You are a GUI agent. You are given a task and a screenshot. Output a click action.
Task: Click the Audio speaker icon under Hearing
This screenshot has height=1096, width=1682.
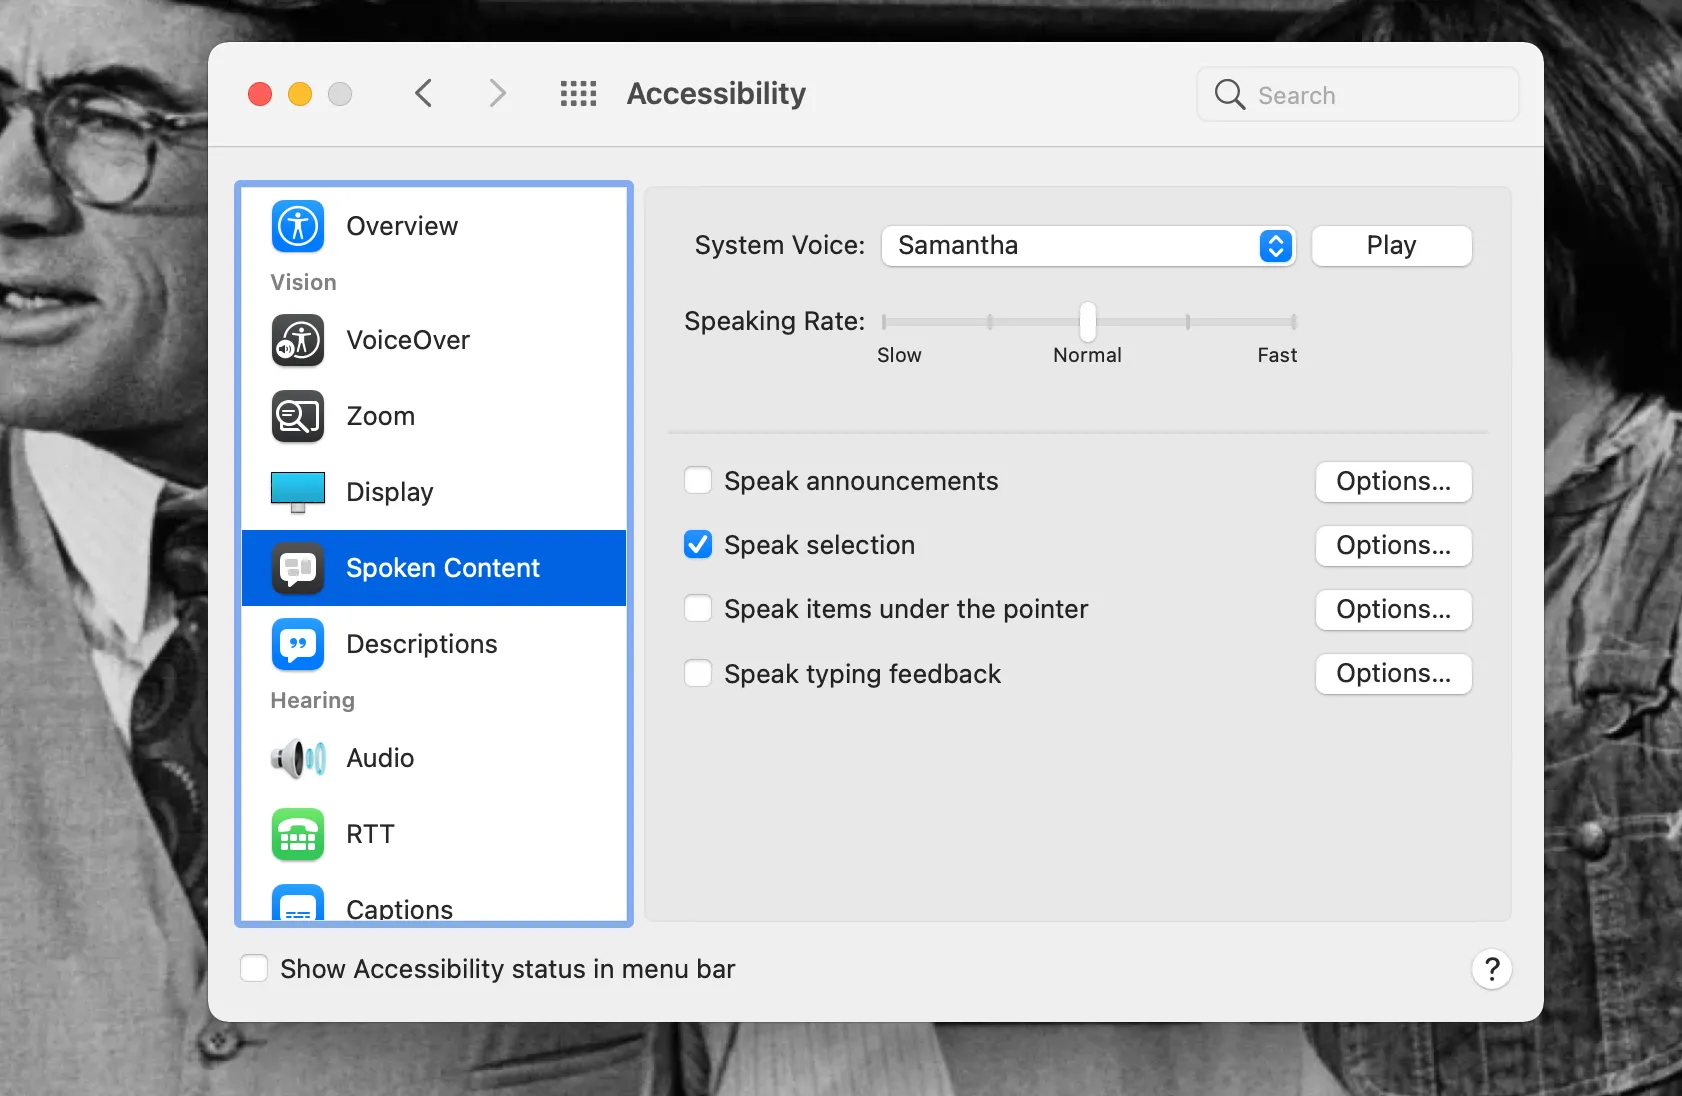[x=297, y=758]
